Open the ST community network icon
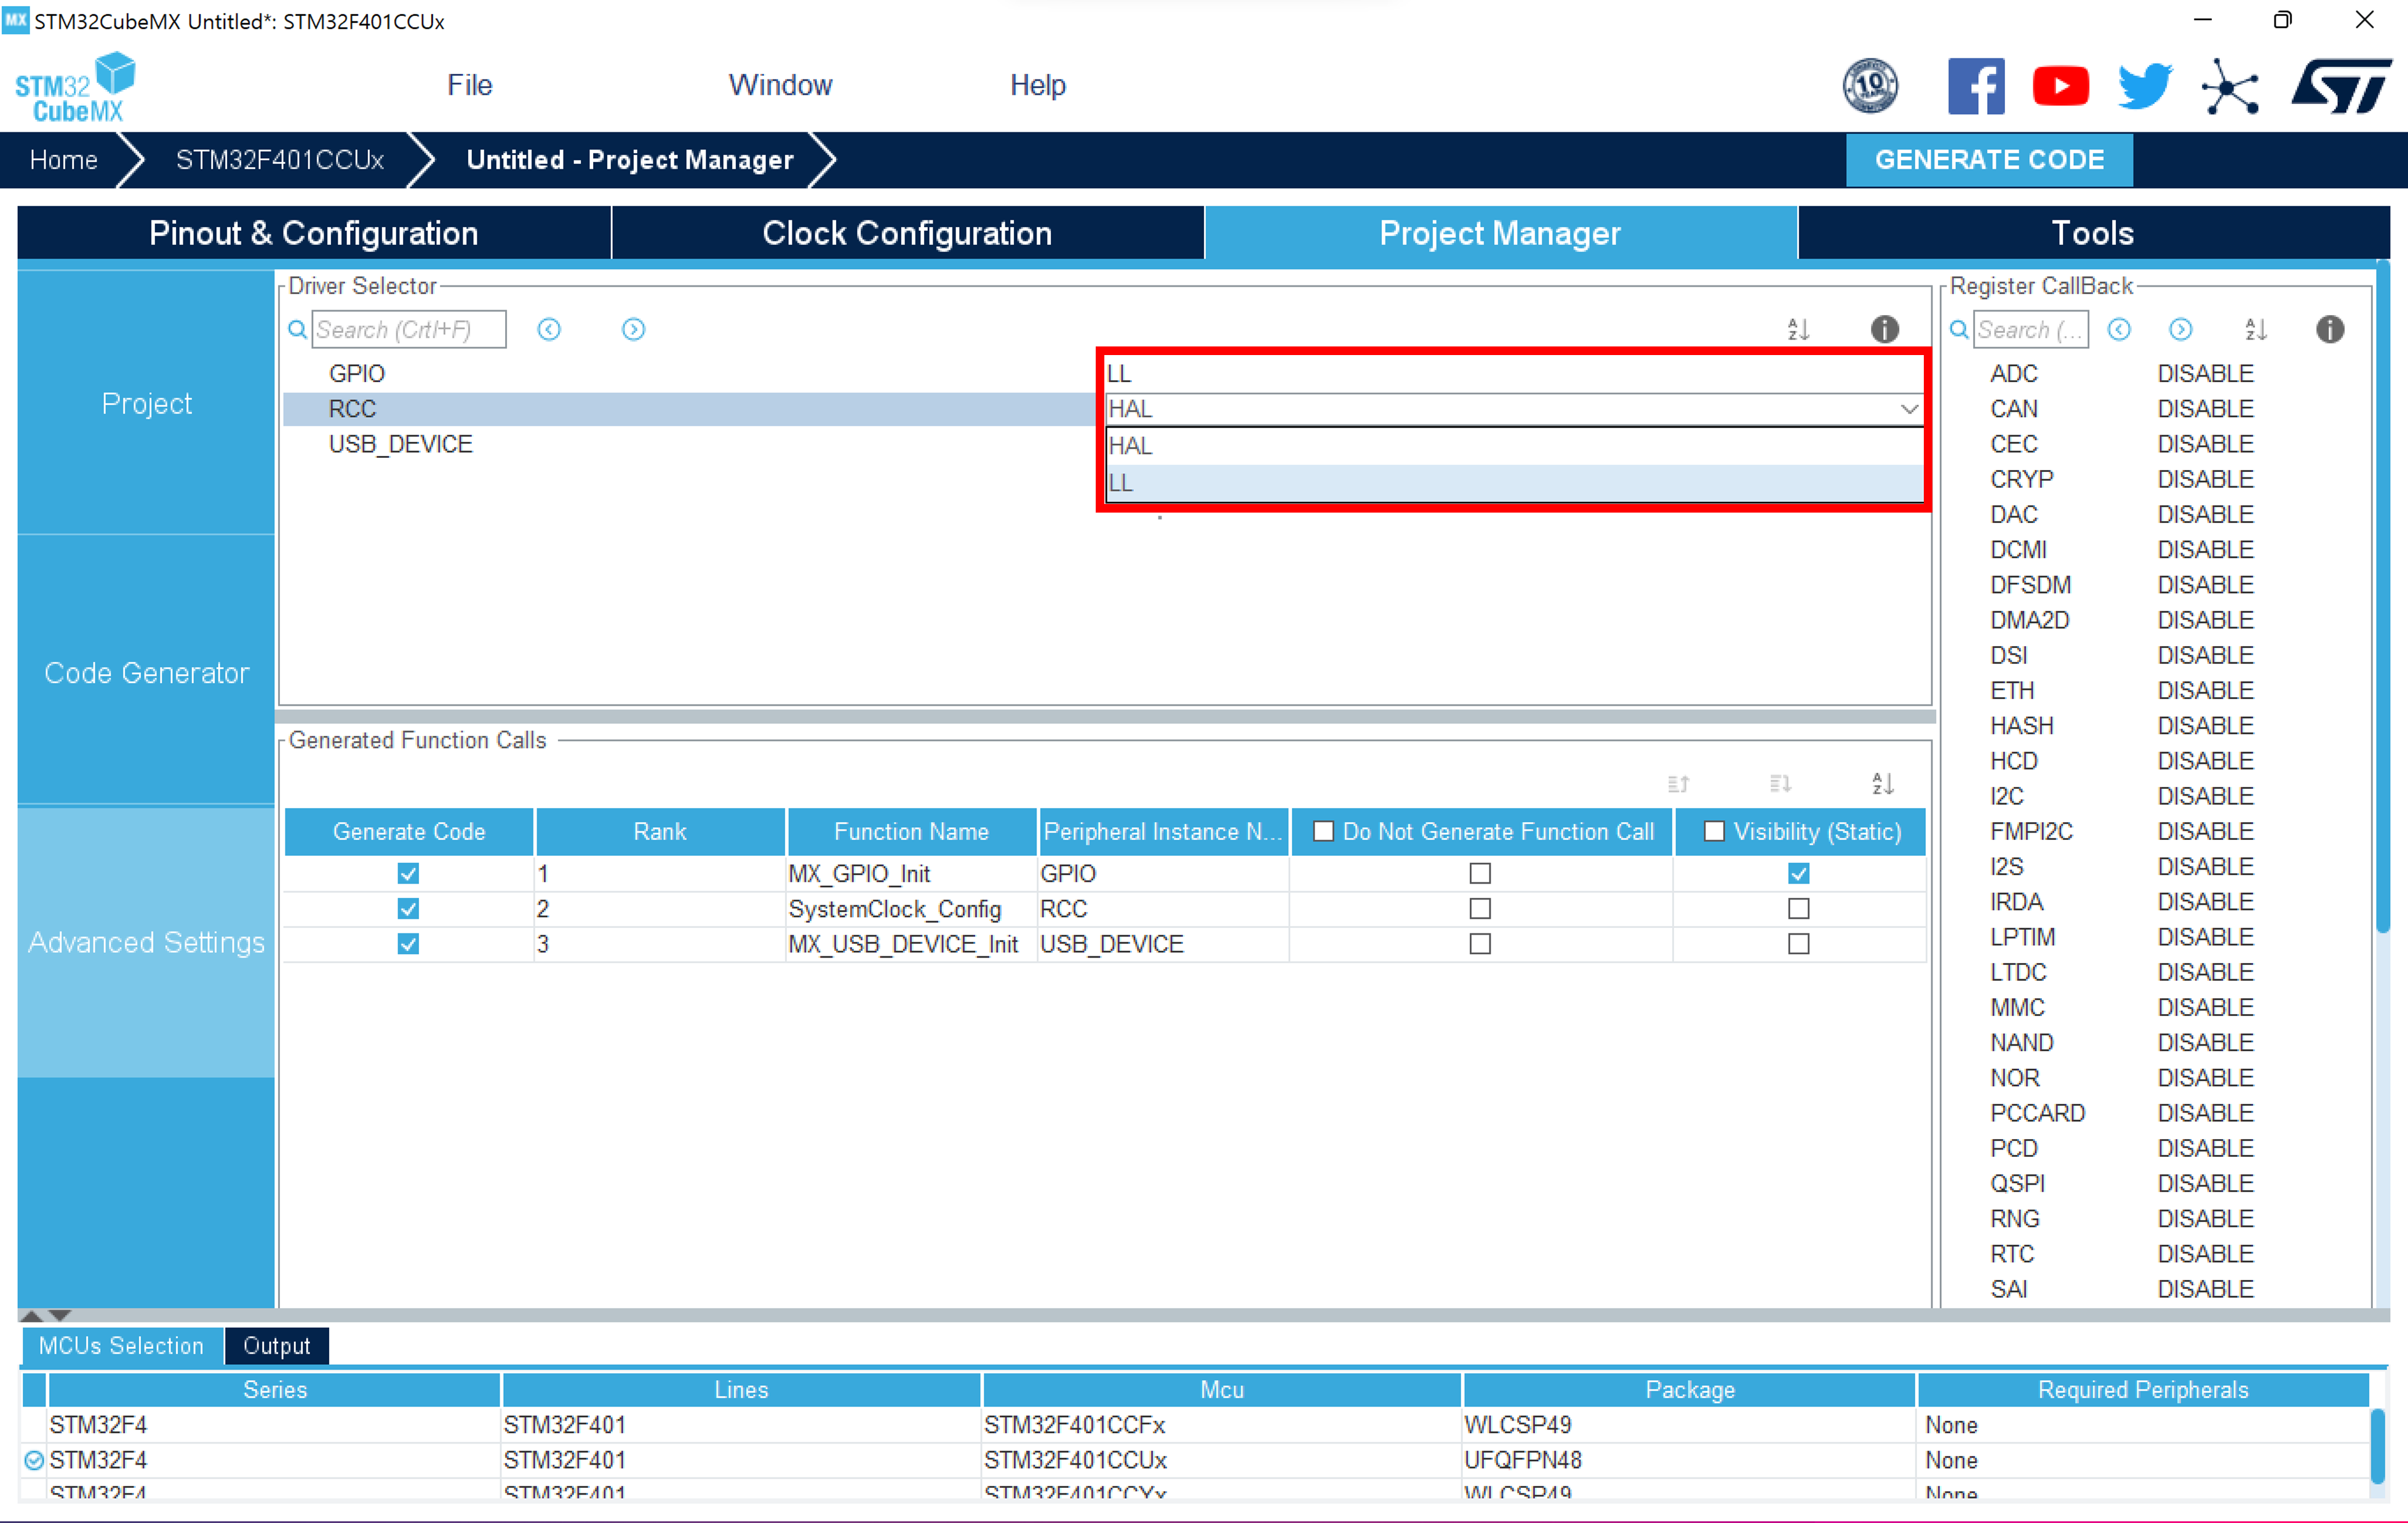The height and width of the screenshot is (1523, 2408). click(2230, 87)
